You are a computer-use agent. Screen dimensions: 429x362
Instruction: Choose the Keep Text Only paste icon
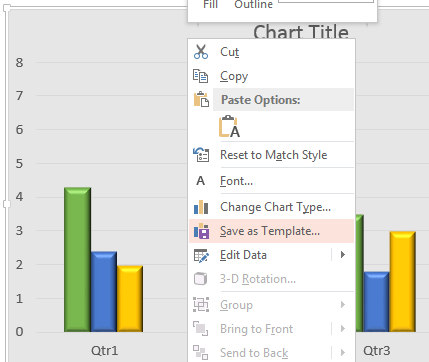[229, 126]
